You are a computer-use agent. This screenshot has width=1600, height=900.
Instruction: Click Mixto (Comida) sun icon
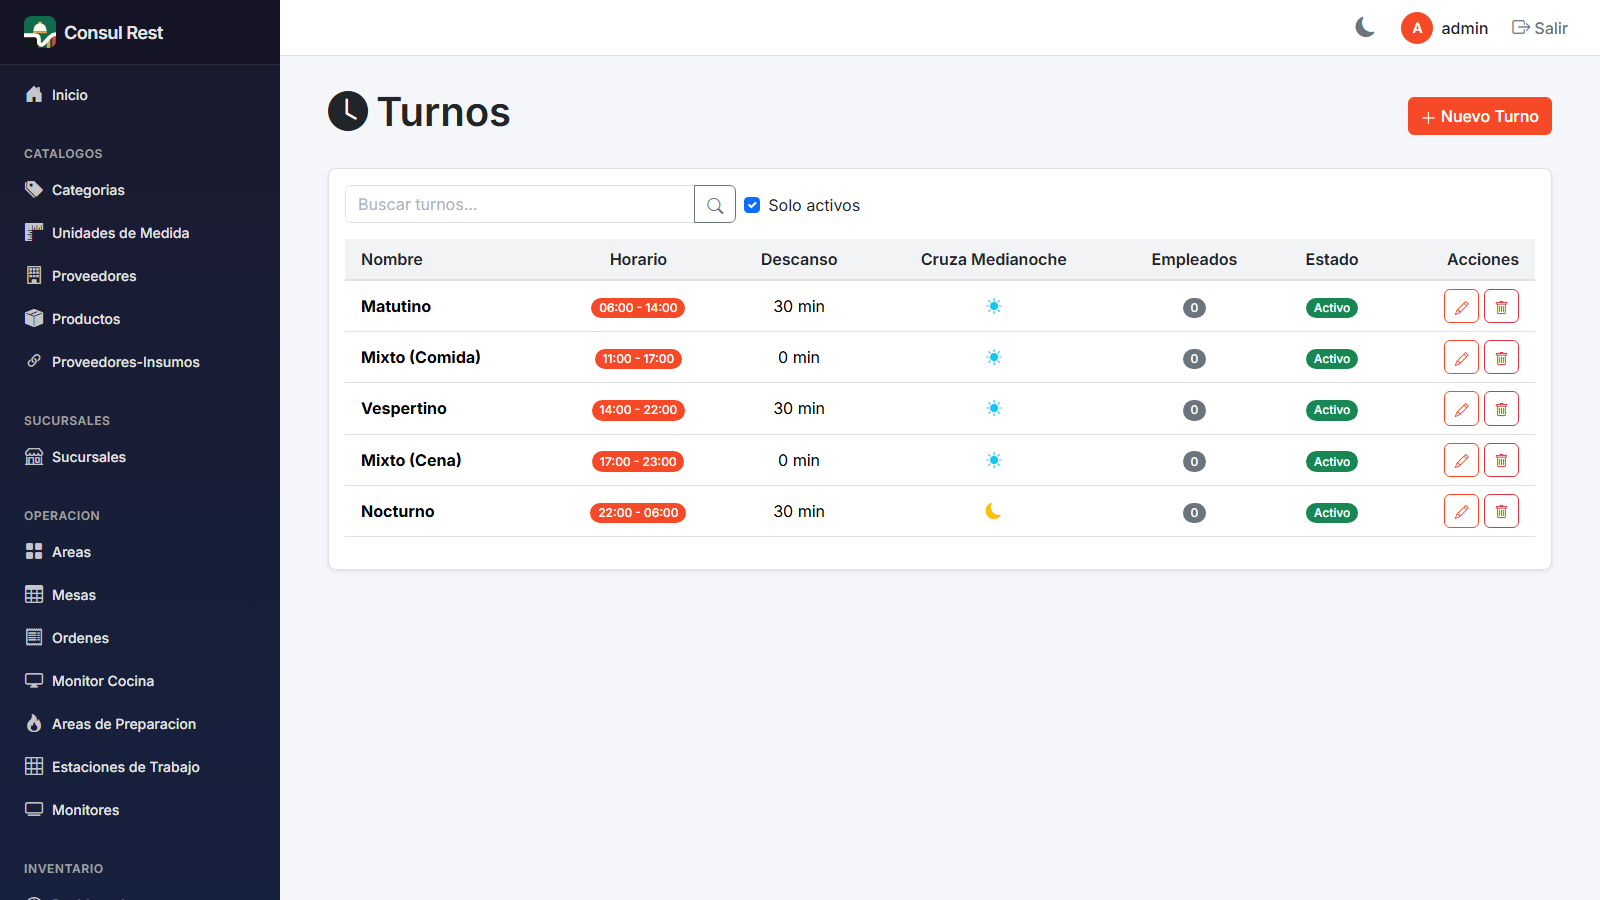994,357
